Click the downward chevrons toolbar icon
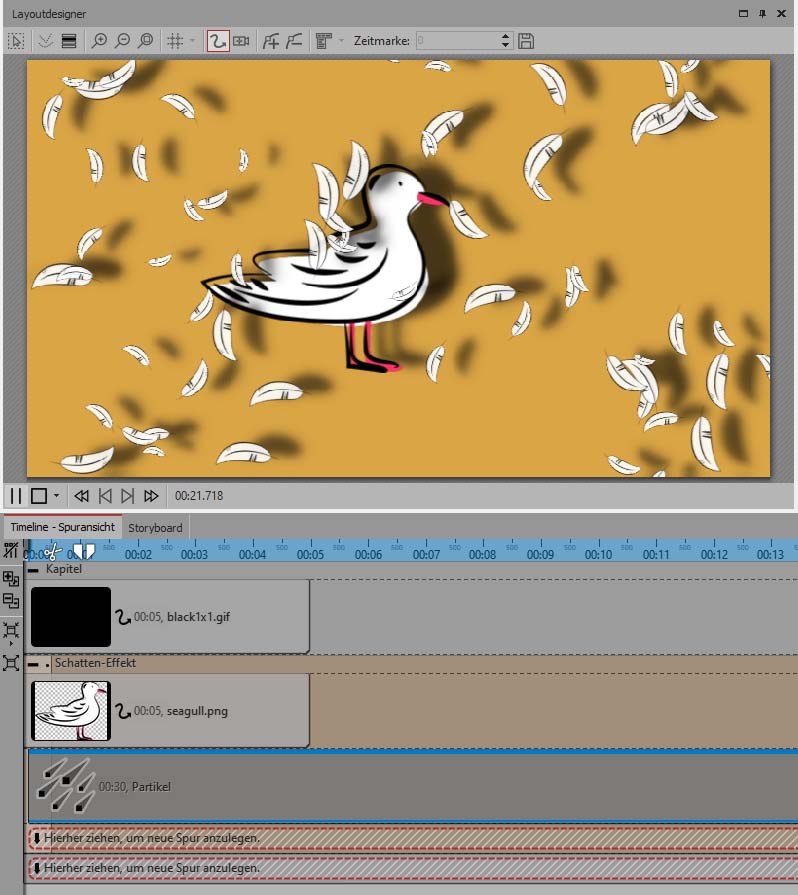The image size is (798, 895). click(46, 41)
